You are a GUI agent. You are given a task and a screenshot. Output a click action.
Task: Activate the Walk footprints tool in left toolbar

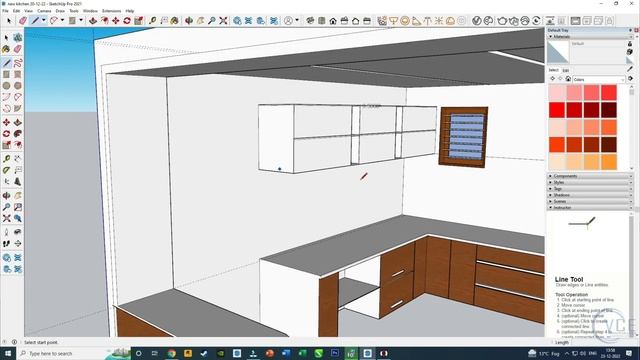point(6,244)
